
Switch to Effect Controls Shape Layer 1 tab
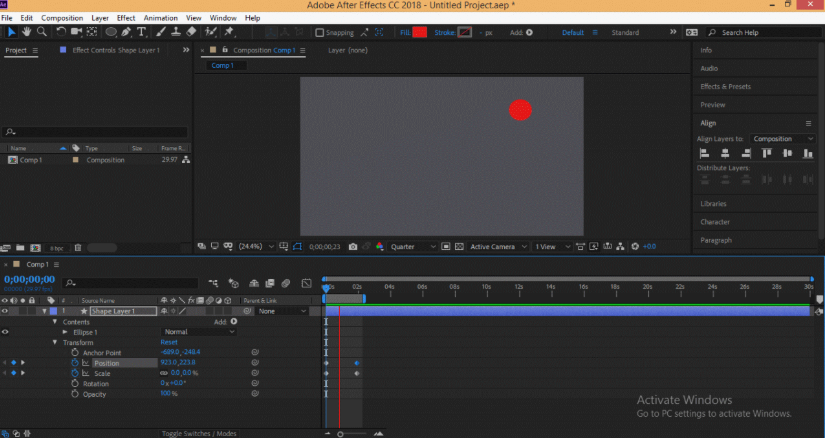coord(115,50)
